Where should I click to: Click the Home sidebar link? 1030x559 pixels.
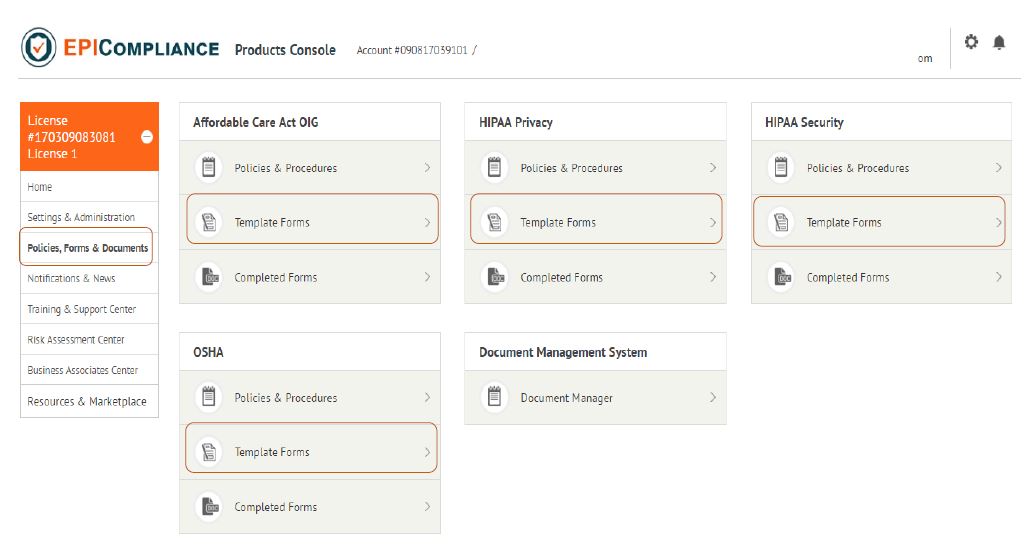click(40, 187)
